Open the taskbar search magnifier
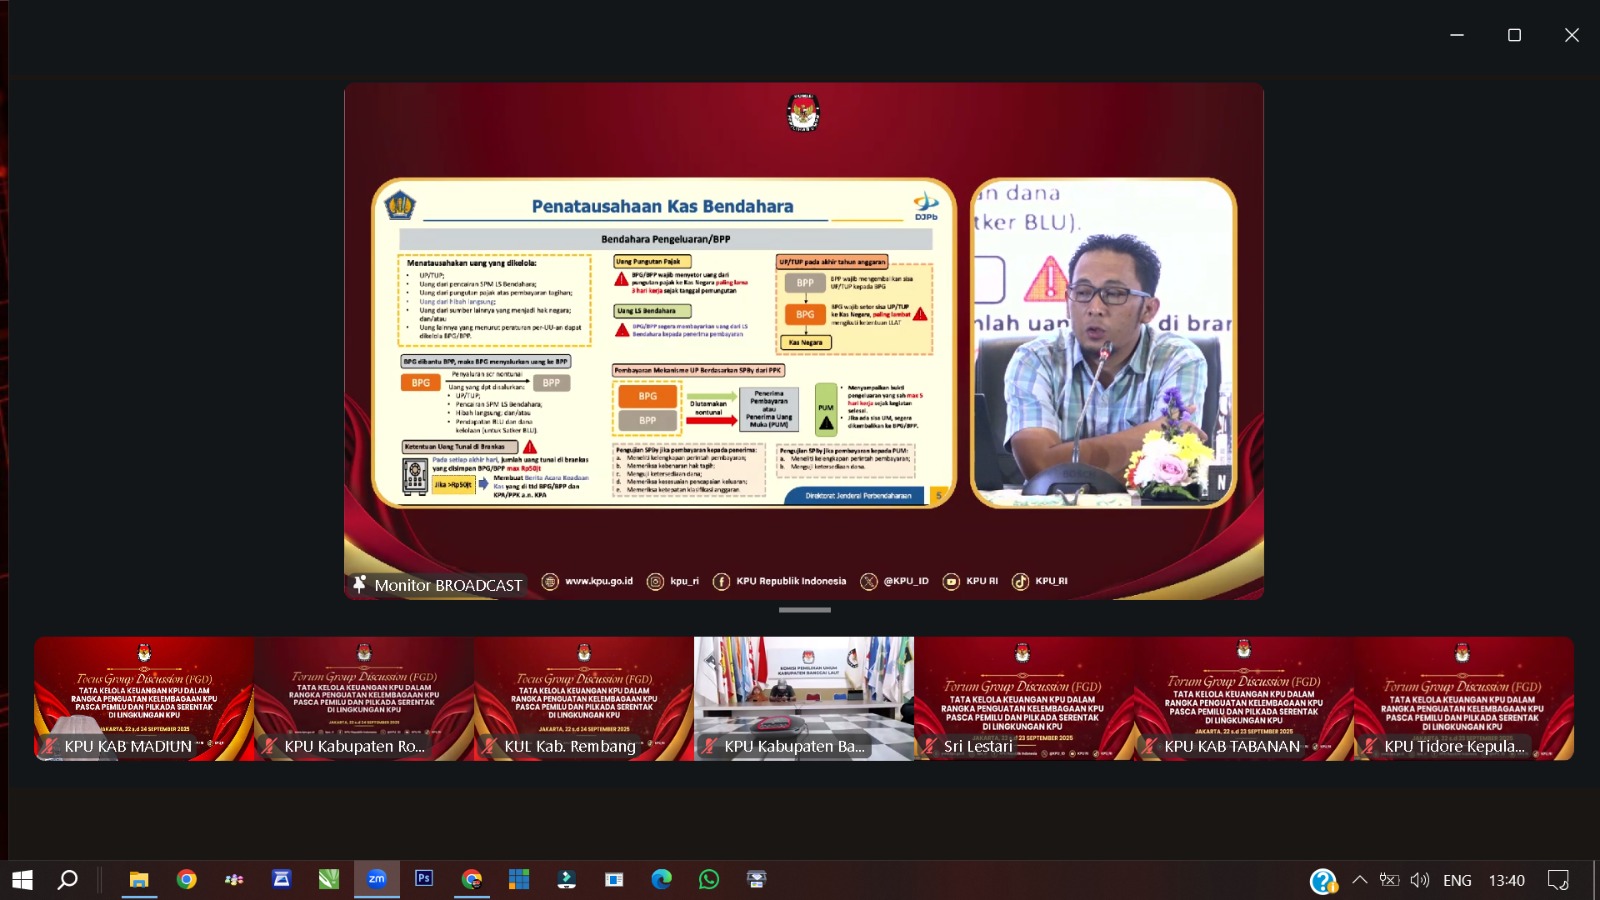The image size is (1600, 900). point(67,880)
